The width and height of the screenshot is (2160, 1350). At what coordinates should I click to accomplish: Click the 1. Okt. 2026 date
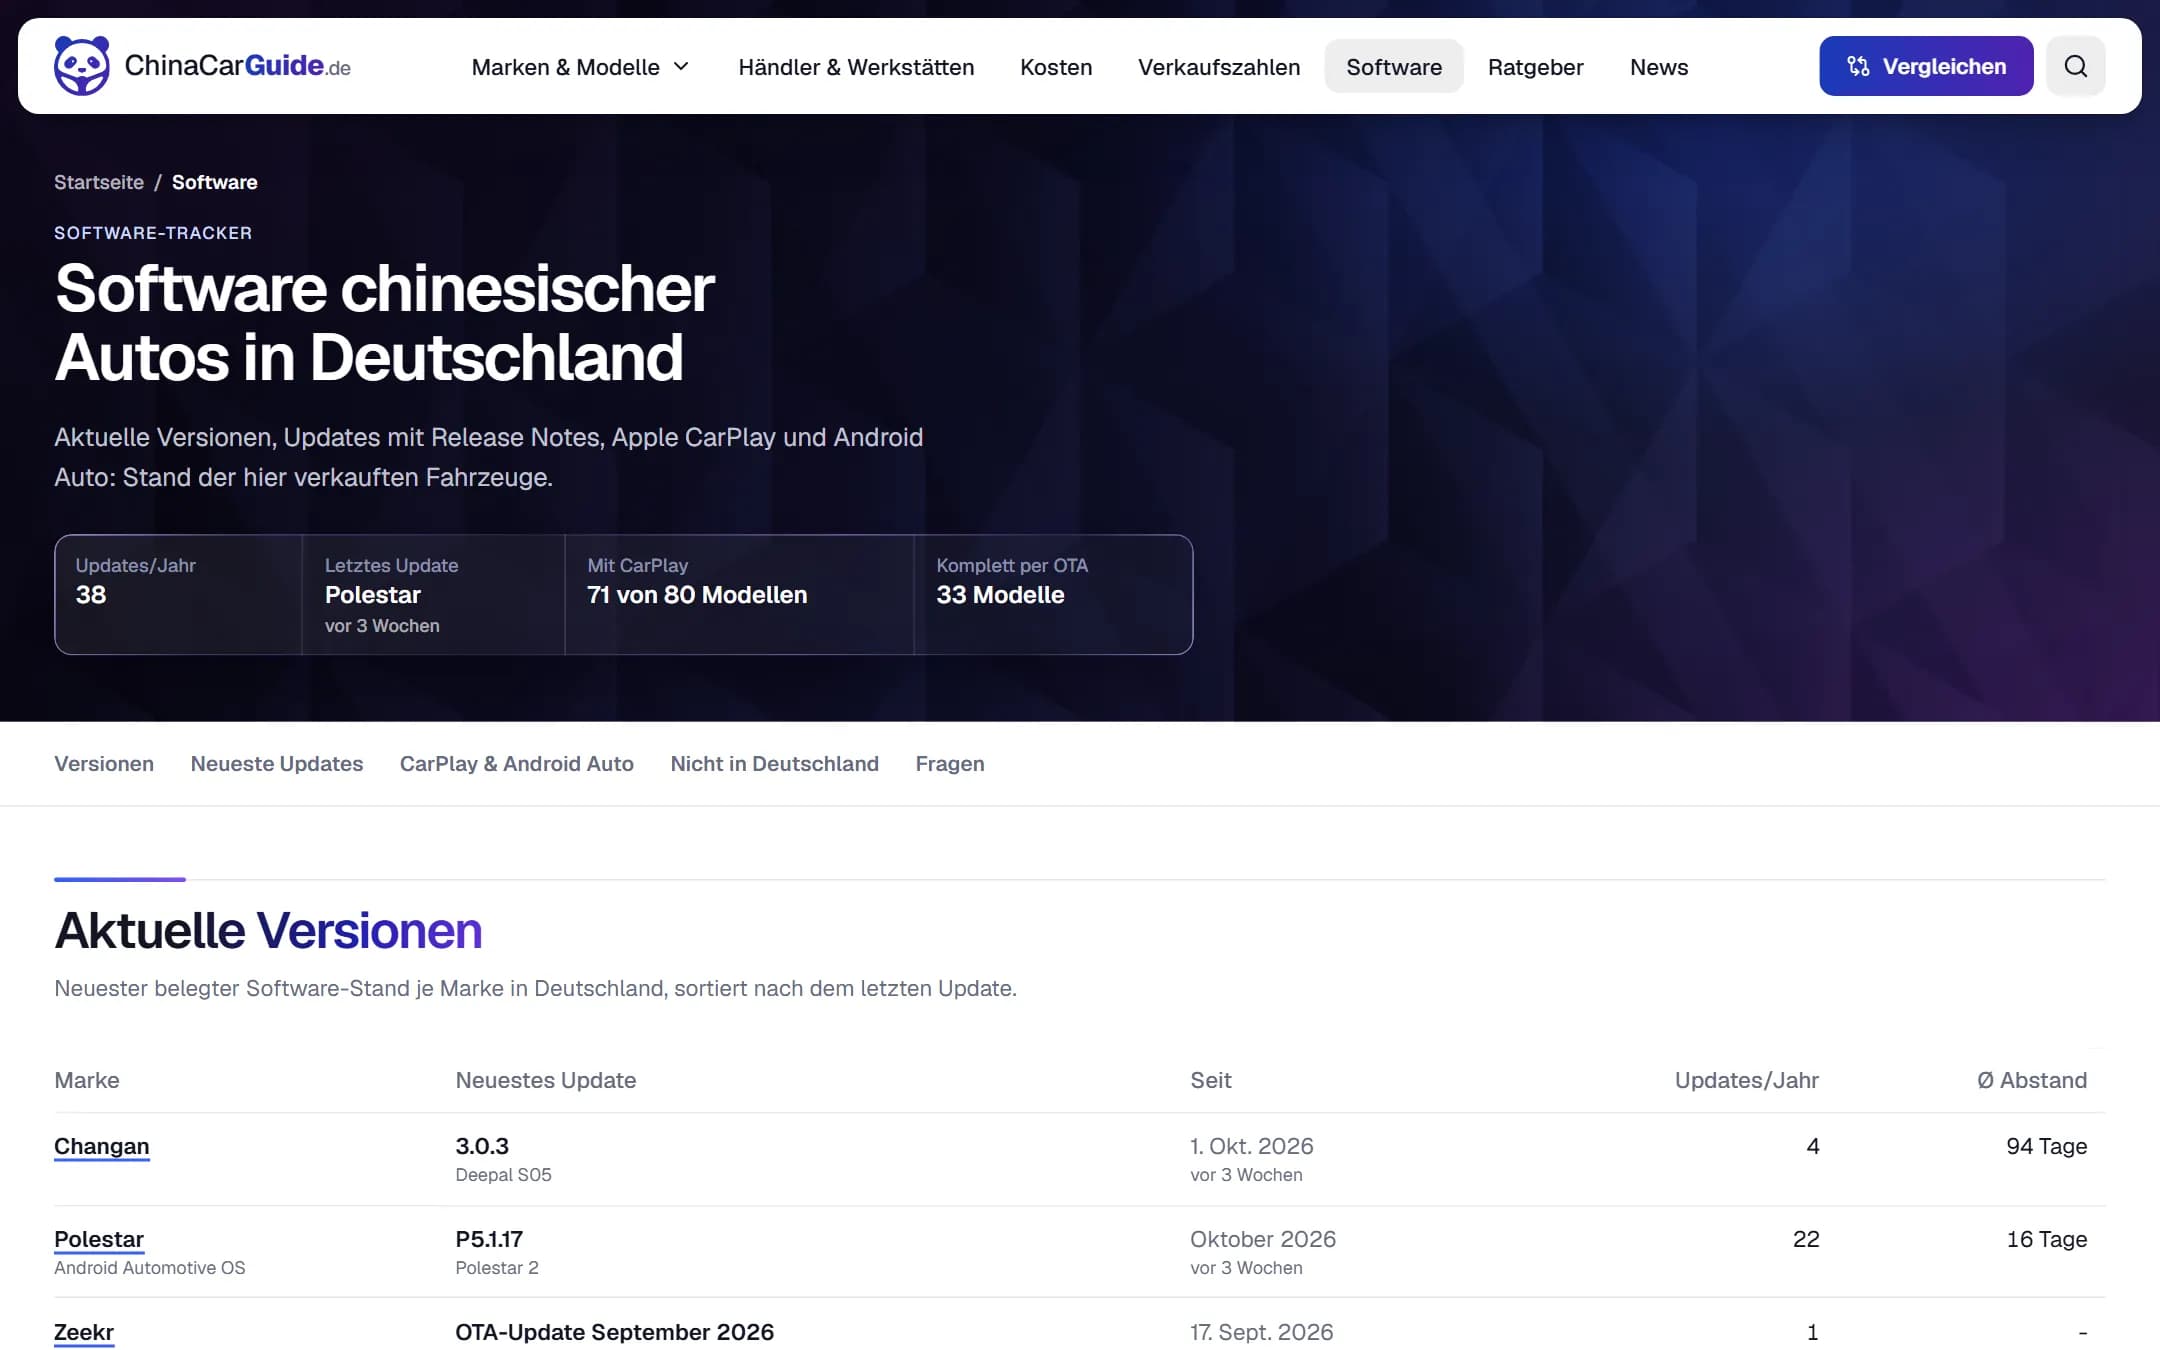[1252, 1146]
